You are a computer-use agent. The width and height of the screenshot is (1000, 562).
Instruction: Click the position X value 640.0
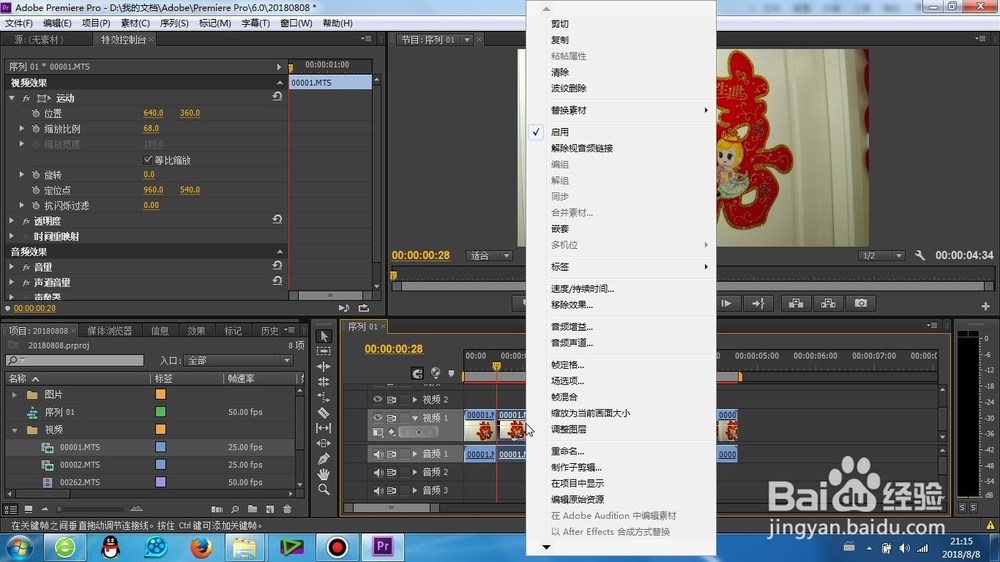point(153,113)
